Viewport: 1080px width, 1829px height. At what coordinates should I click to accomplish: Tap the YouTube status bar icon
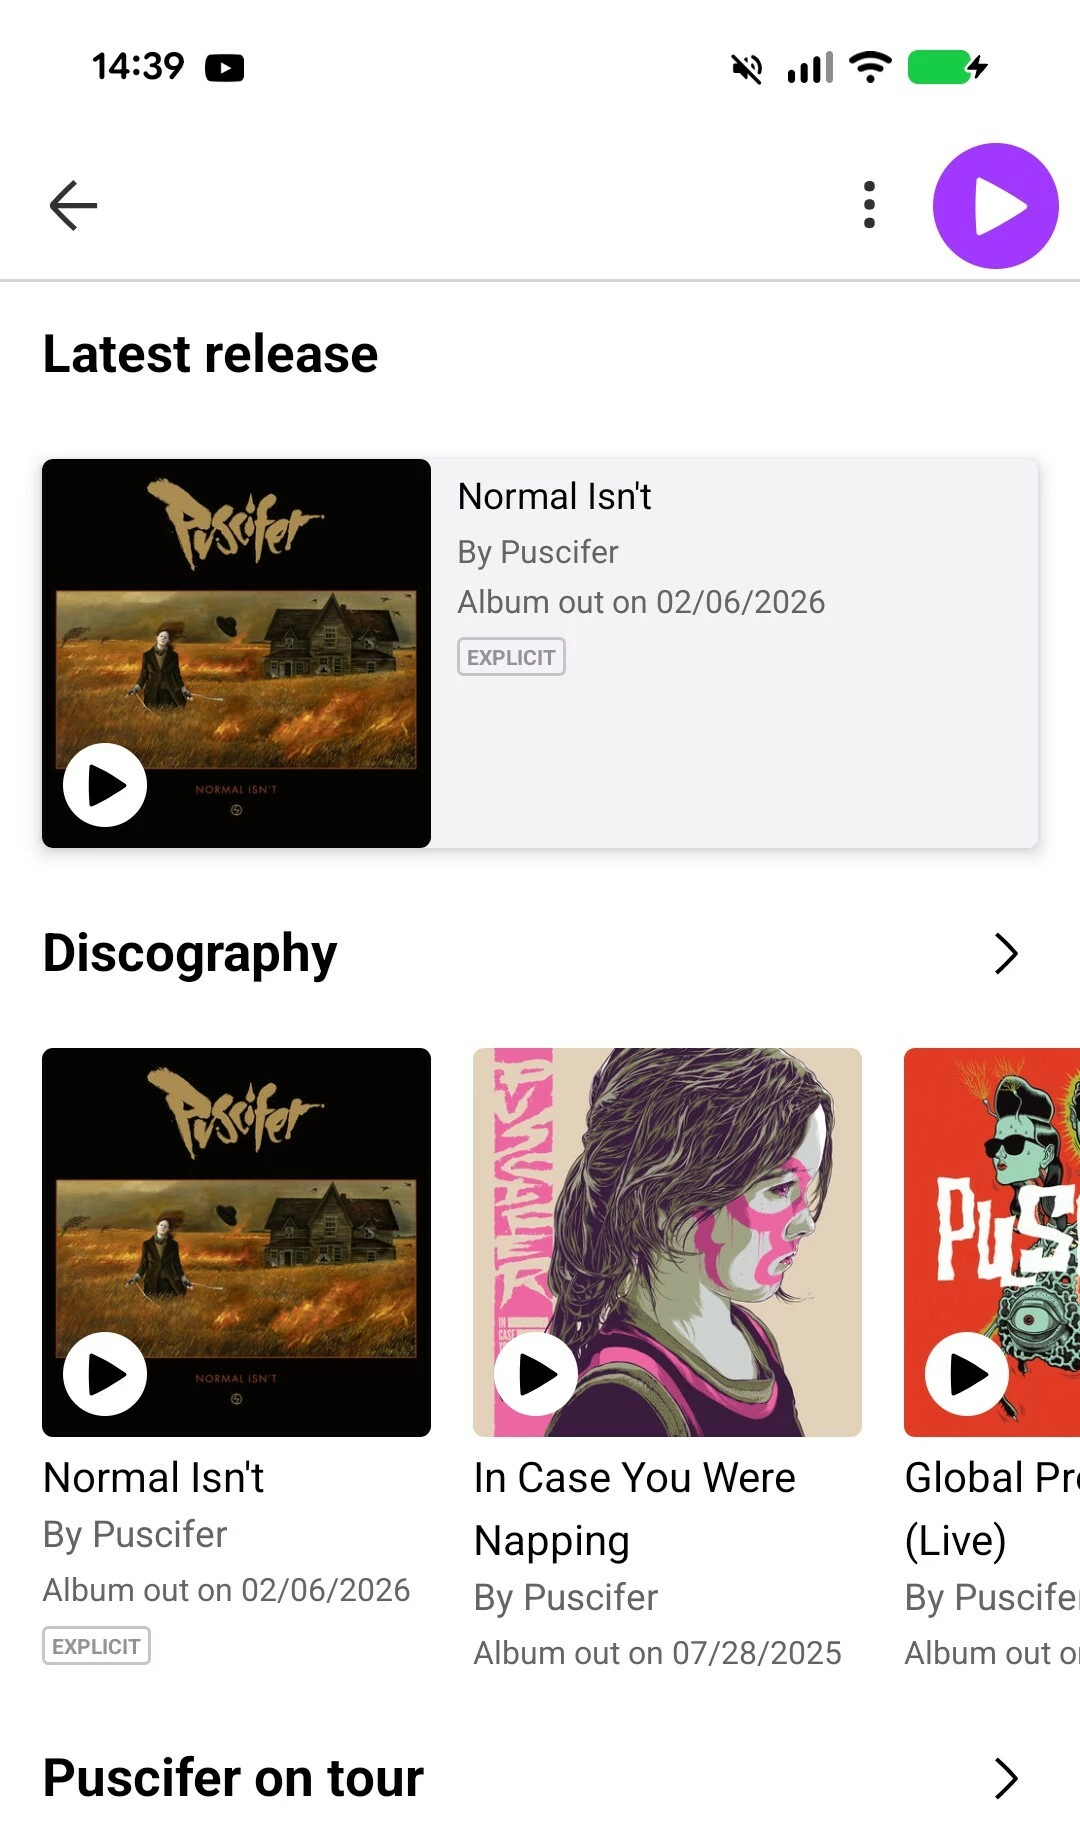(225, 68)
